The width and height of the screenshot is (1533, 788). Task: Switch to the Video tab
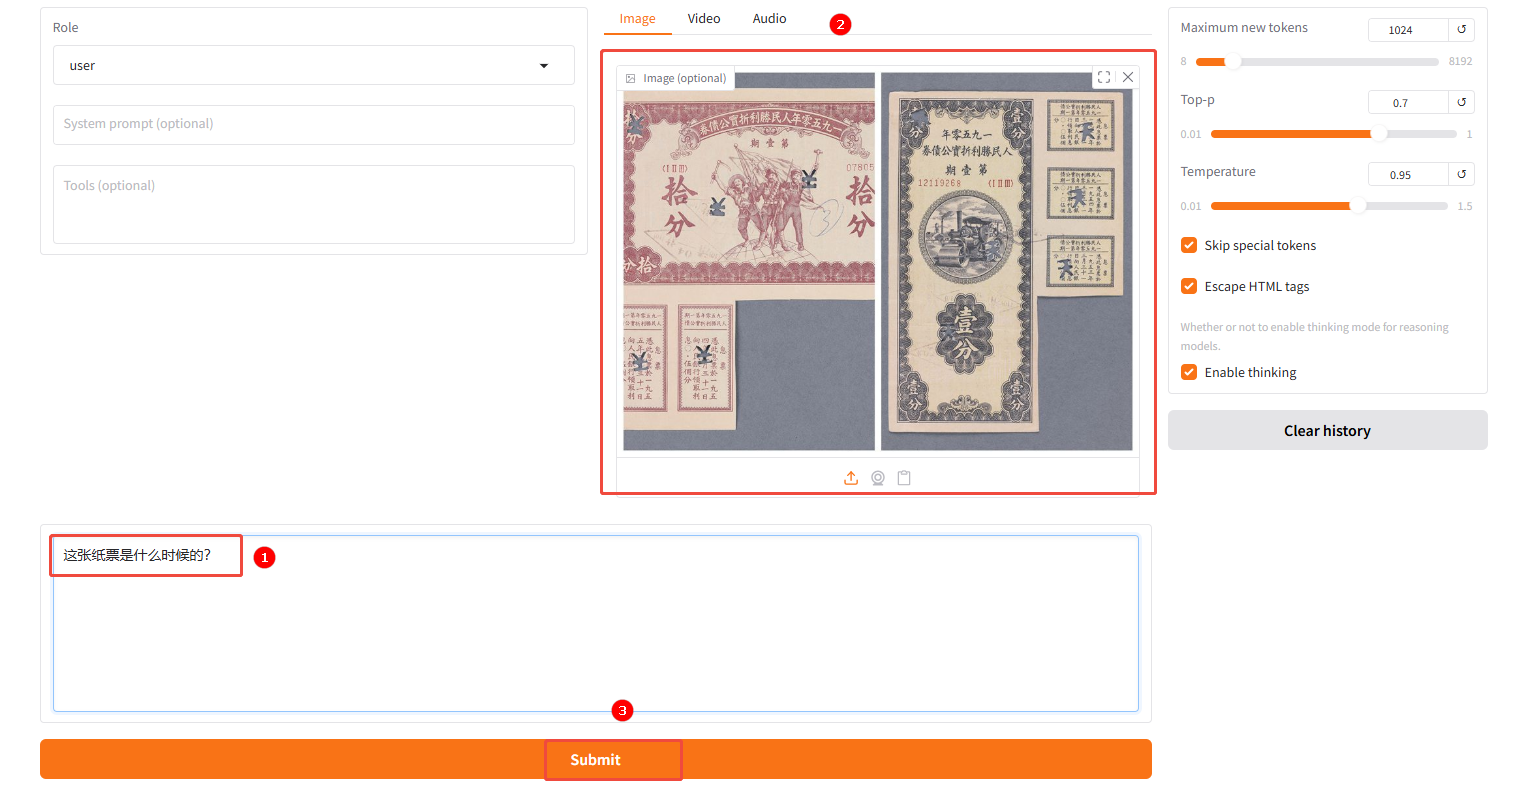tap(704, 19)
